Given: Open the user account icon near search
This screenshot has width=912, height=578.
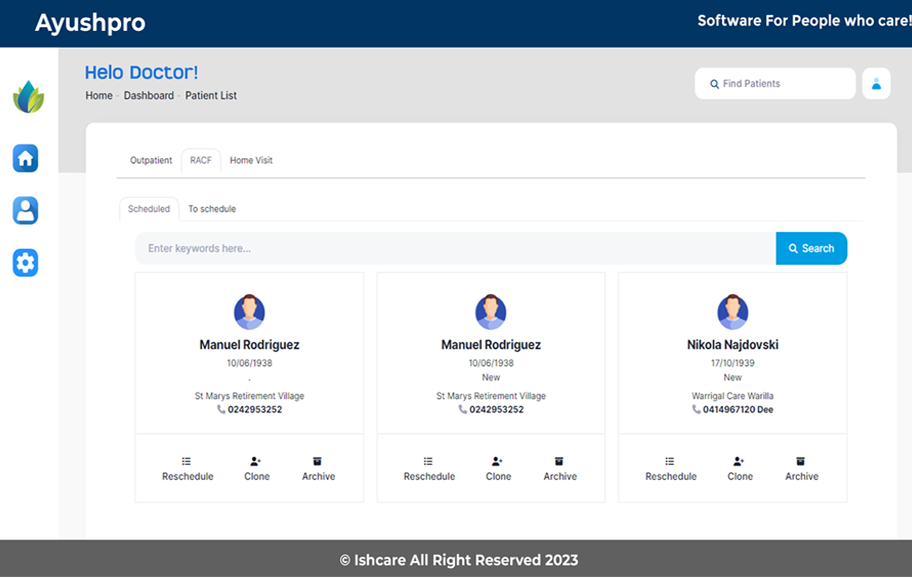Looking at the screenshot, I should tap(876, 84).
